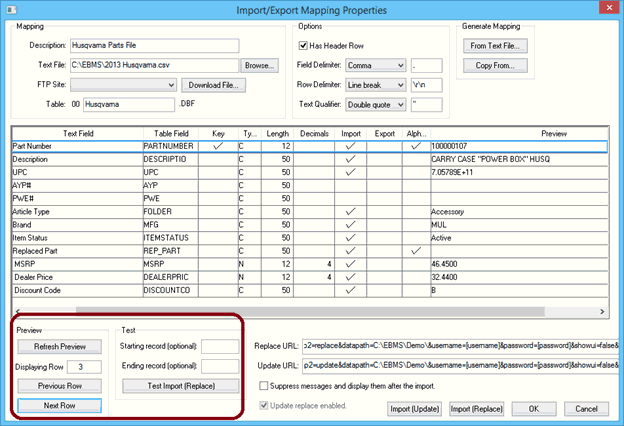Click the preview value 46.4500
Viewport: 624px width, 426px height.
pos(444,264)
